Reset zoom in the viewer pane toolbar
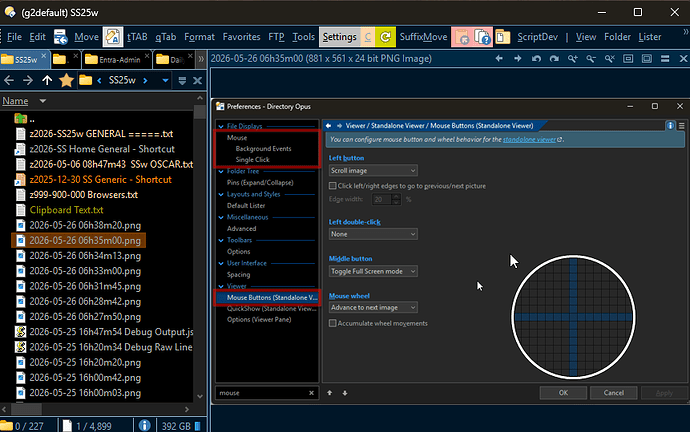Viewport: 690px width, 432px height. [x=609, y=59]
